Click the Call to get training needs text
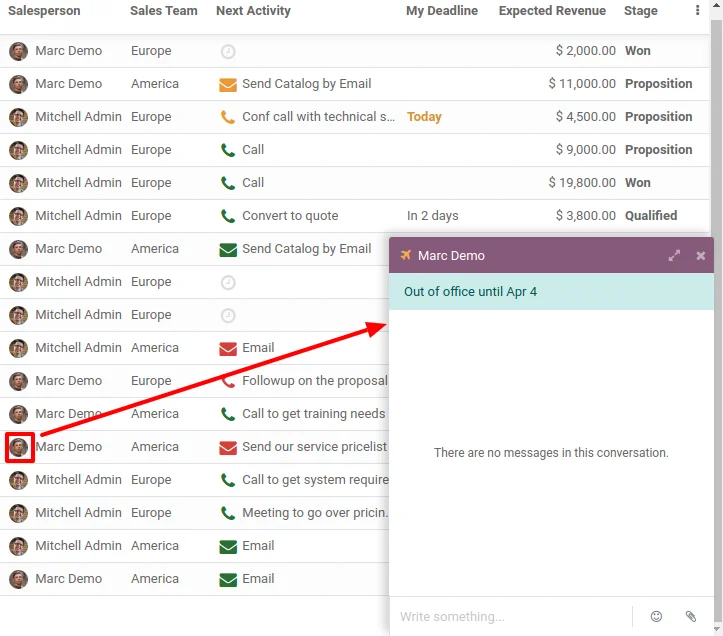The width and height of the screenshot is (723, 636). point(314,414)
